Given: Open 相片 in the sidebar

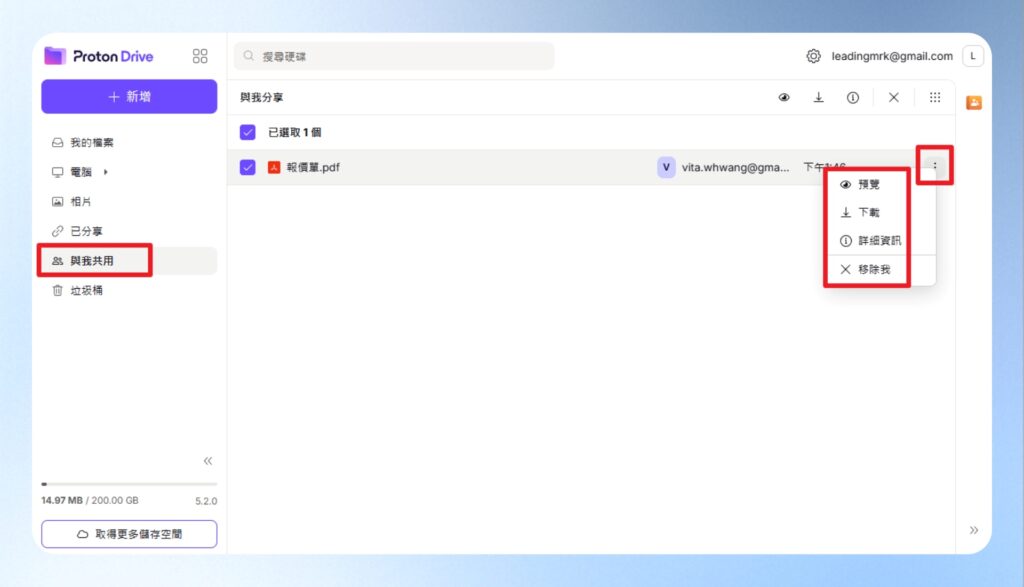Looking at the screenshot, I should pos(129,202).
